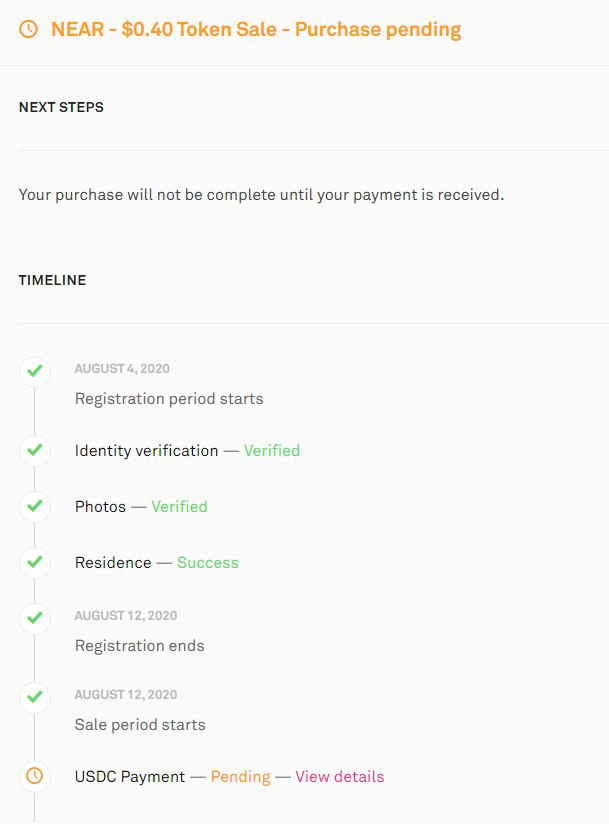The width and height of the screenshot is (609, 824).
Task: Select the Next Steps section heading
Action: tap(61, 107)
